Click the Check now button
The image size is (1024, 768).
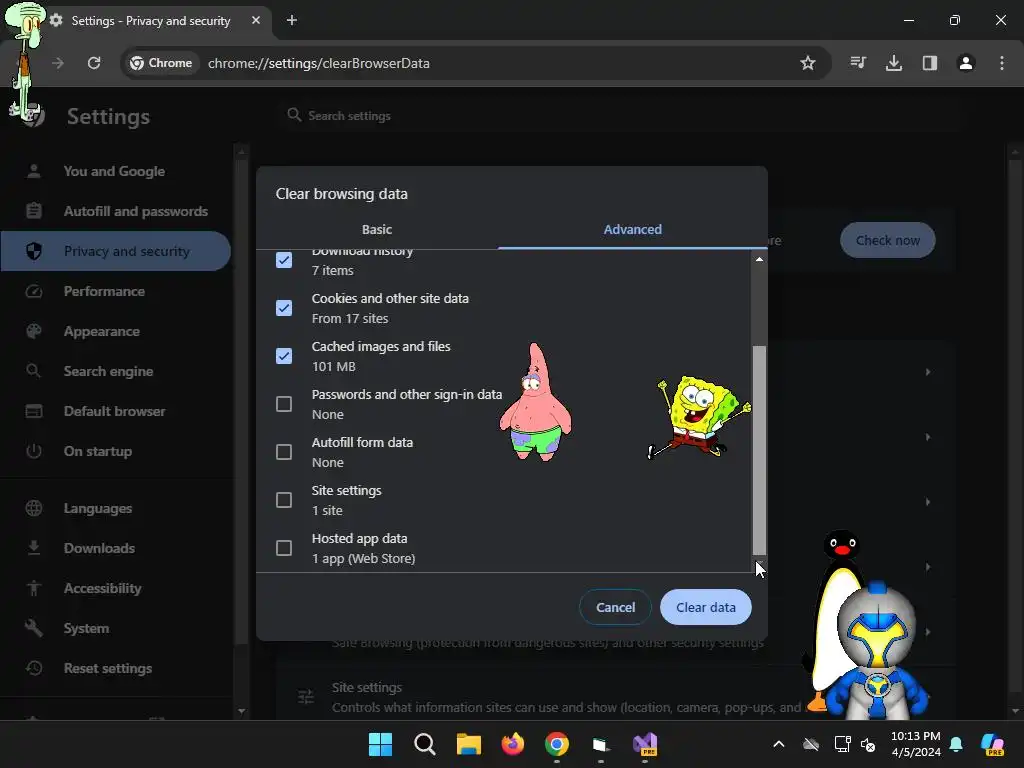pos(888,240)
